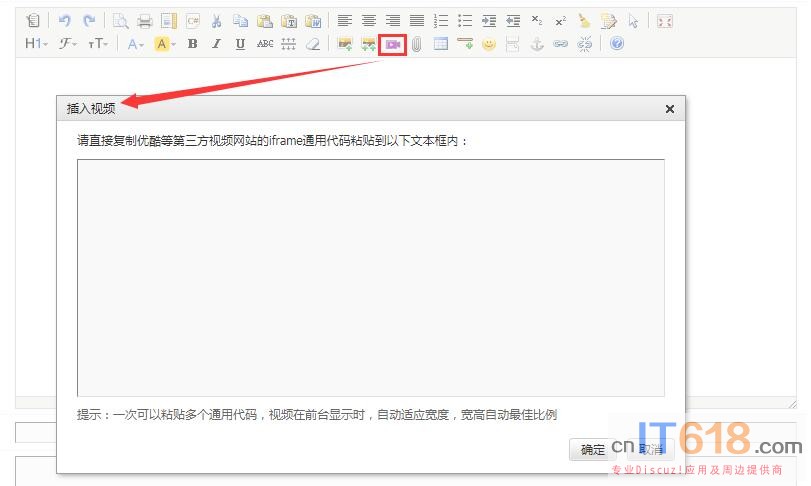Viewport: 811px width, 486px height.
Task: Toggle underline formatting
Action: (240, 44)
